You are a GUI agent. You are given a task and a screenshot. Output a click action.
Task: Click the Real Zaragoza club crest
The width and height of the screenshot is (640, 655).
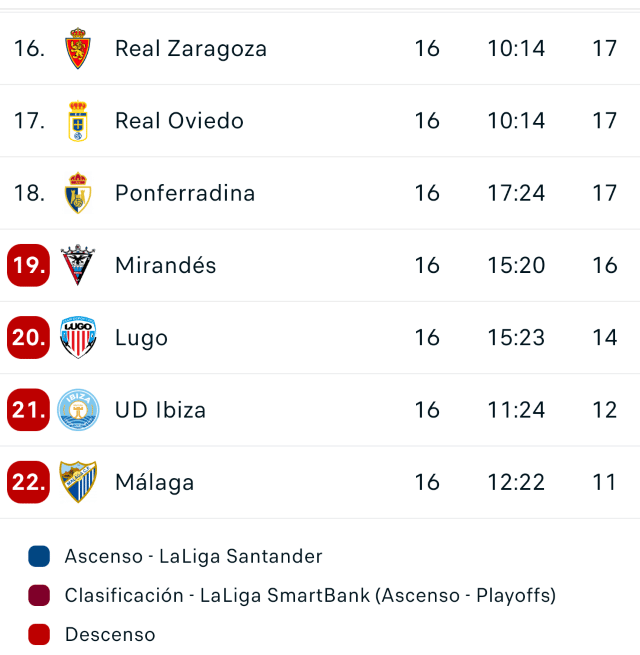78,48
